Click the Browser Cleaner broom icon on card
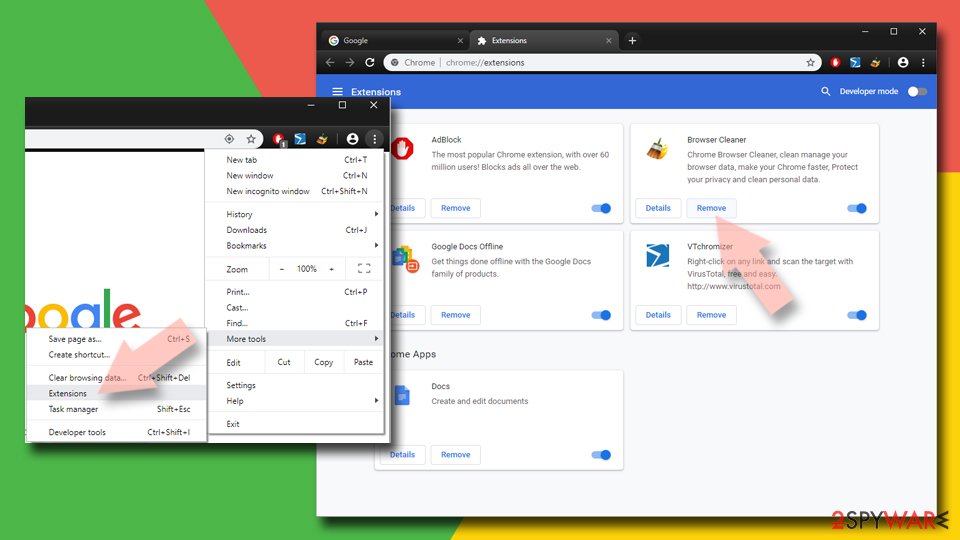Screen dimensions: 960x540 click(x=658, y=149)
